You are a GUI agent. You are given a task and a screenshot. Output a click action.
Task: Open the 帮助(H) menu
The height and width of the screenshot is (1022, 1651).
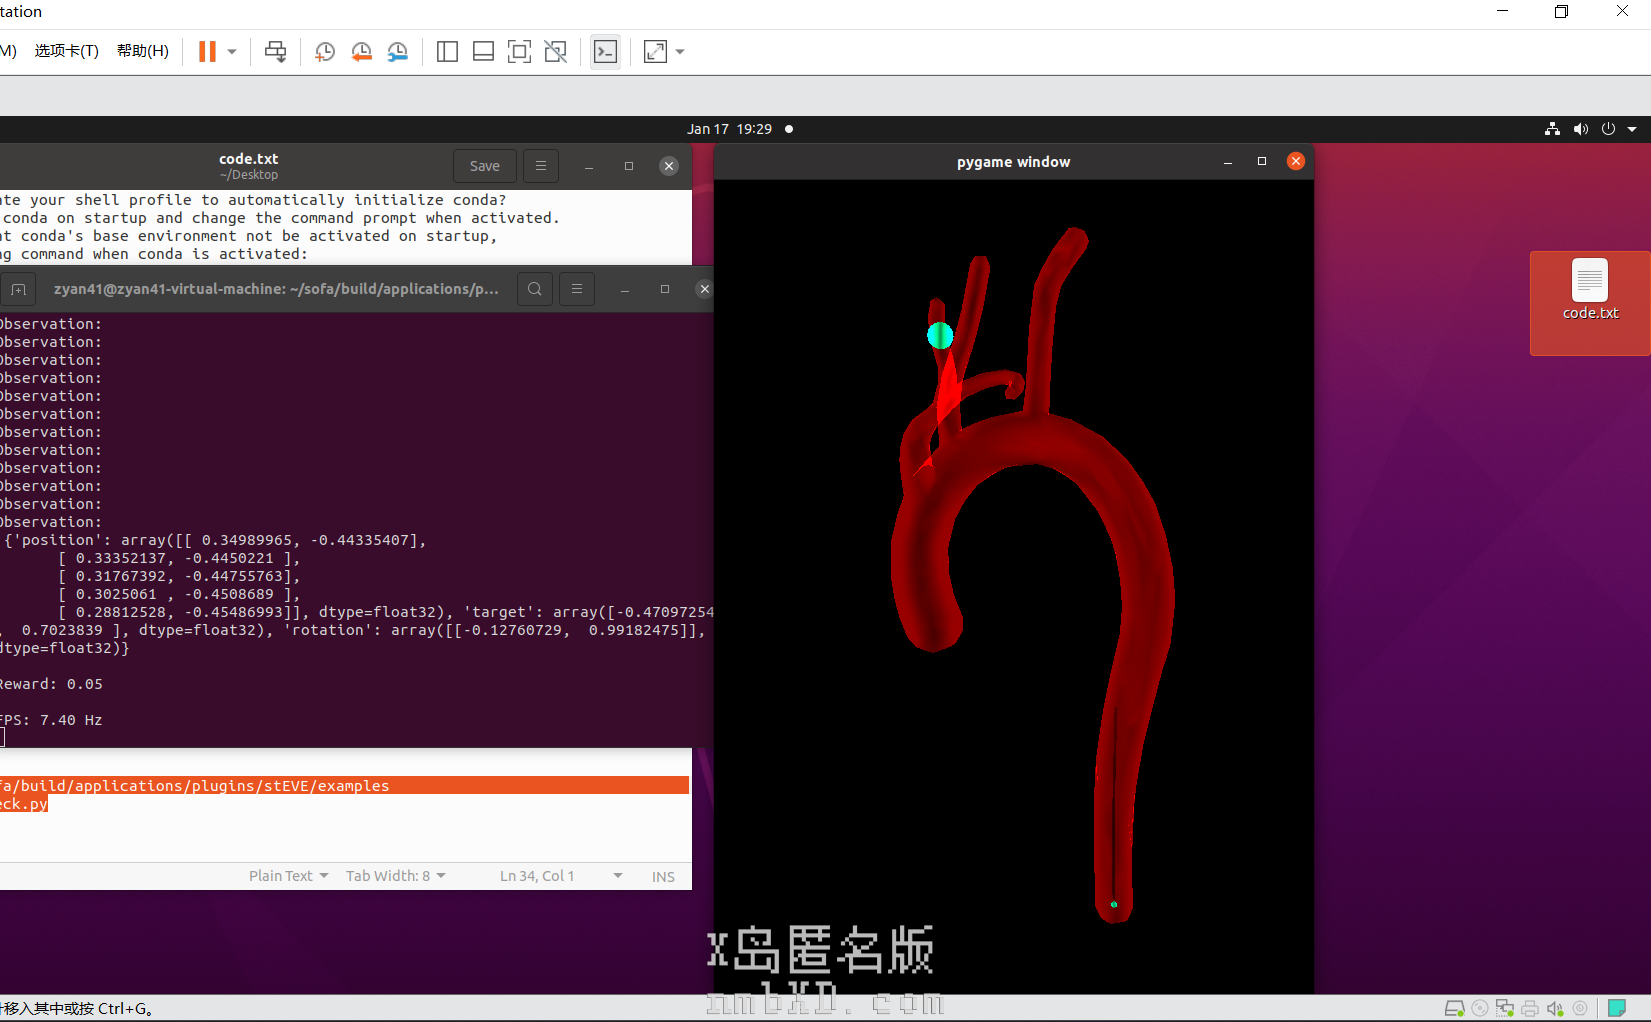coord(142,51)
